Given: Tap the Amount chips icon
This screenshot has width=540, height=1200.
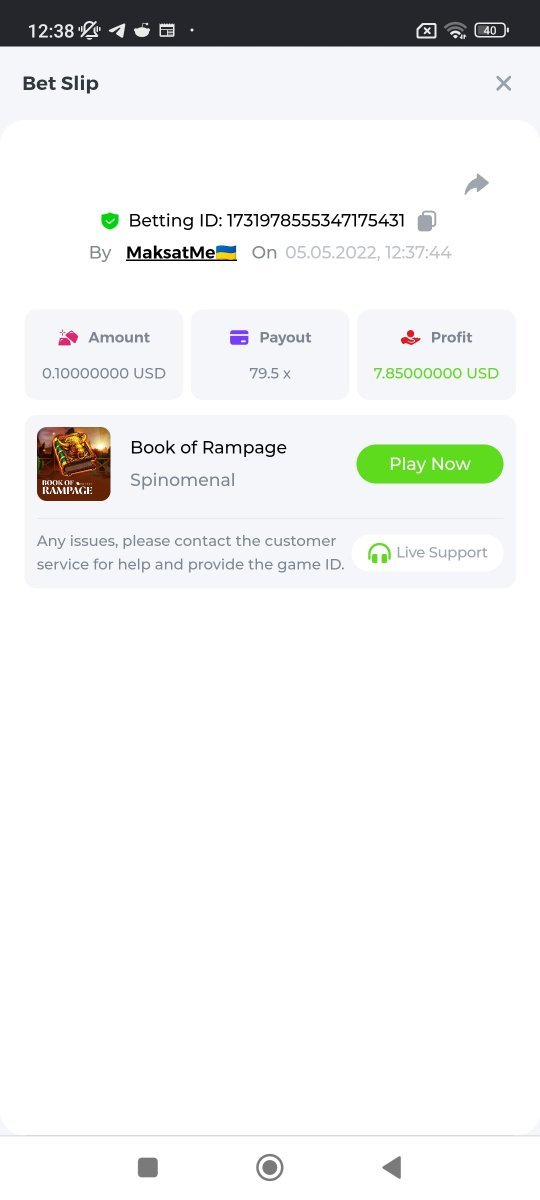Looking at the screenshot, I should click(x=68, y=338).
